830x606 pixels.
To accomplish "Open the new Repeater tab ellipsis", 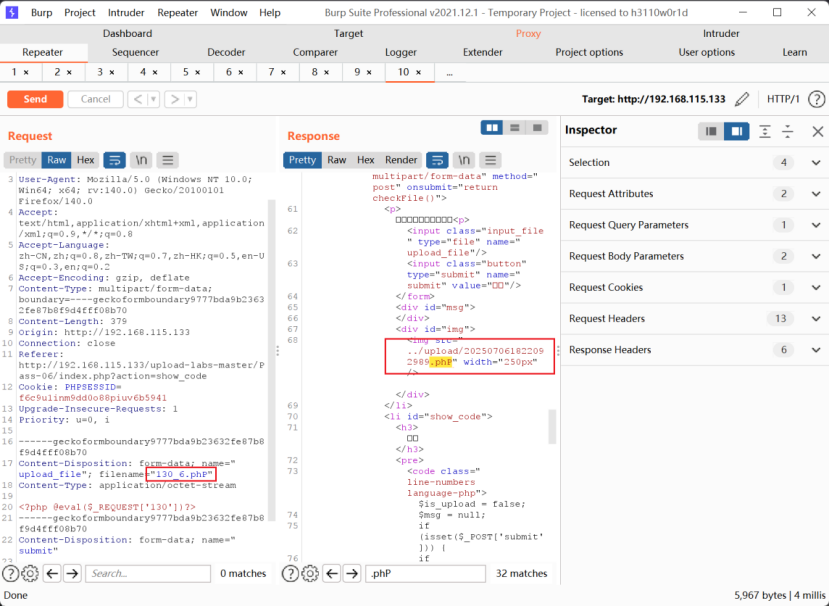I will 449,73.
